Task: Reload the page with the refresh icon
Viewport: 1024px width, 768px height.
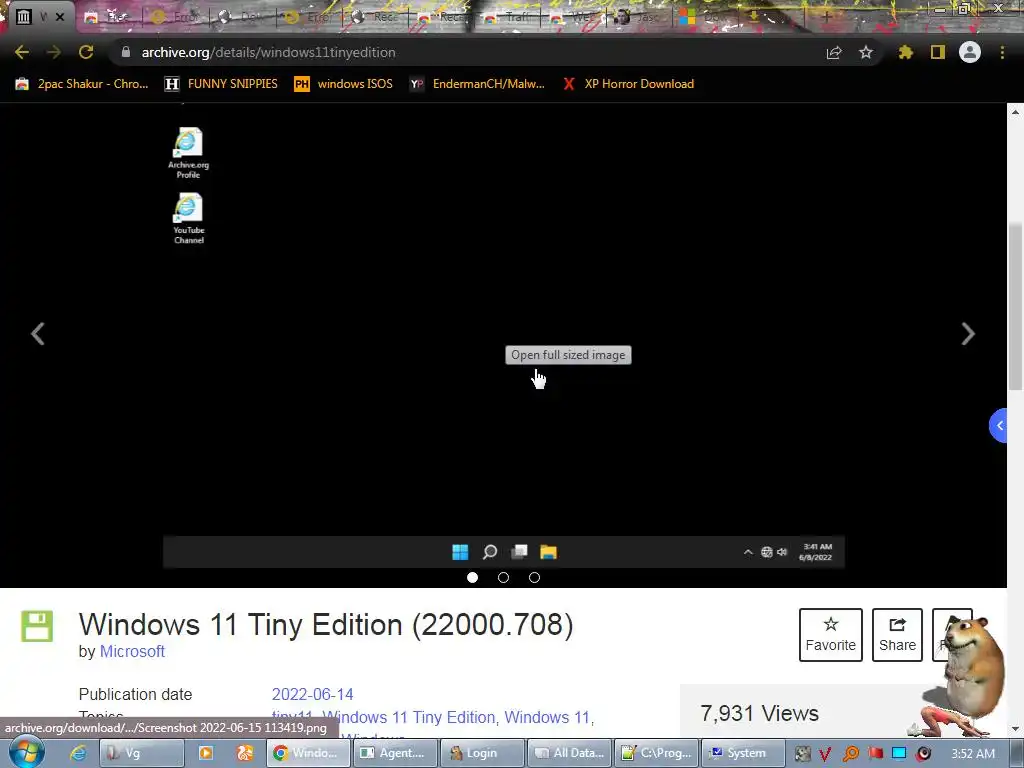Action: click(86, 52)
